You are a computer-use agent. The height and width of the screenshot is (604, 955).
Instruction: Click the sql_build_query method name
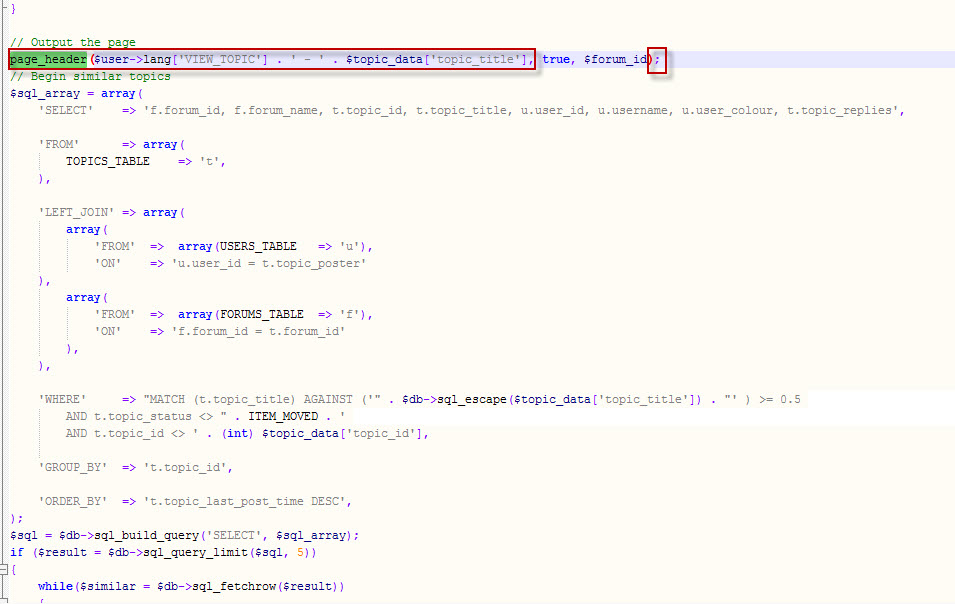[x=147, y=535]
